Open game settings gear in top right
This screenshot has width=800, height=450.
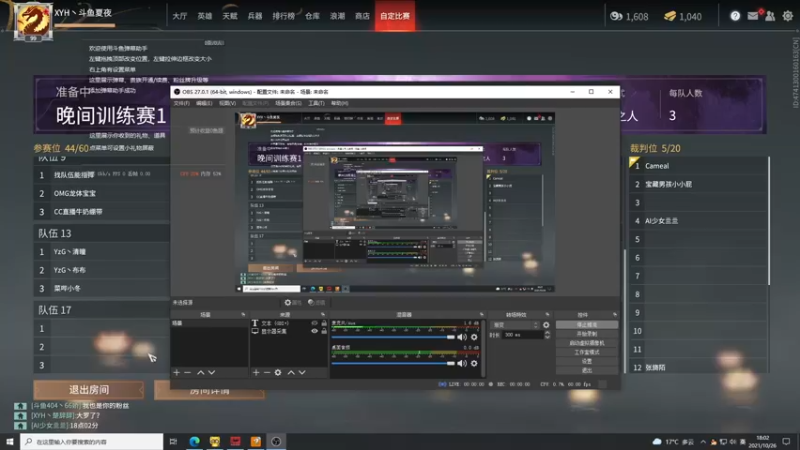tap(788, 16)
